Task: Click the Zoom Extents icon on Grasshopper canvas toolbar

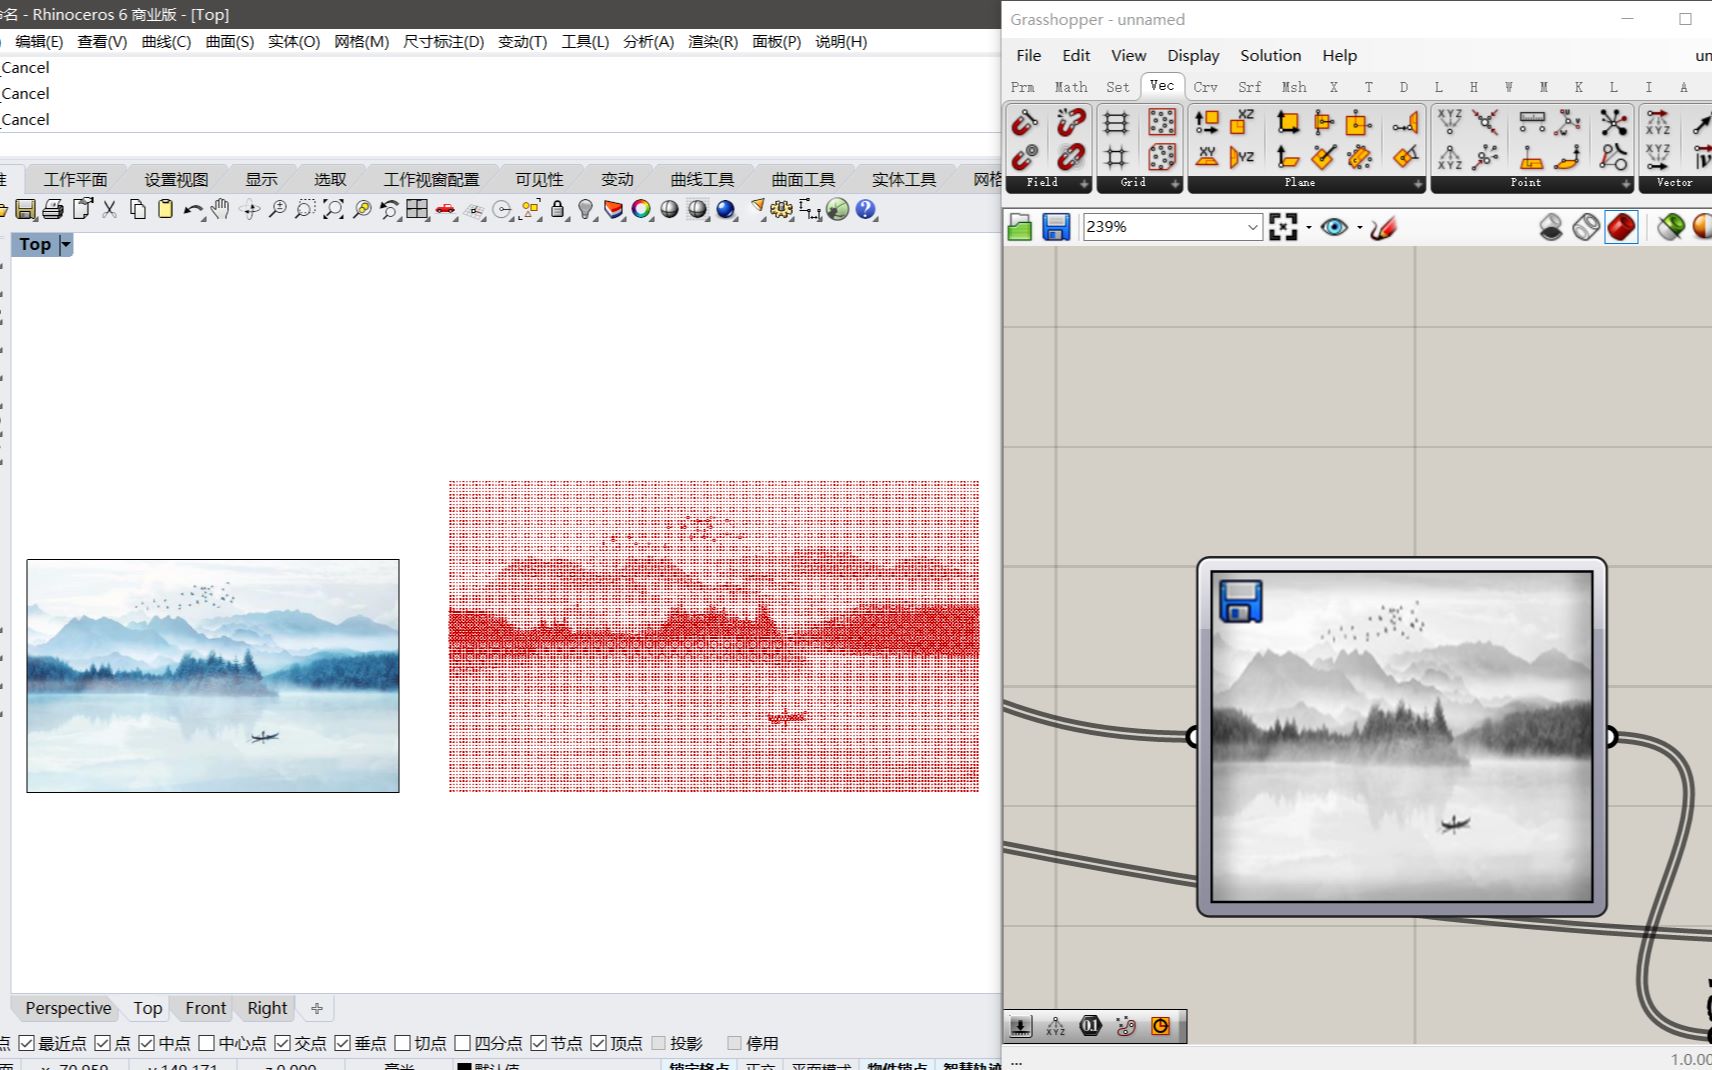Action: [x=1283, y=227]
